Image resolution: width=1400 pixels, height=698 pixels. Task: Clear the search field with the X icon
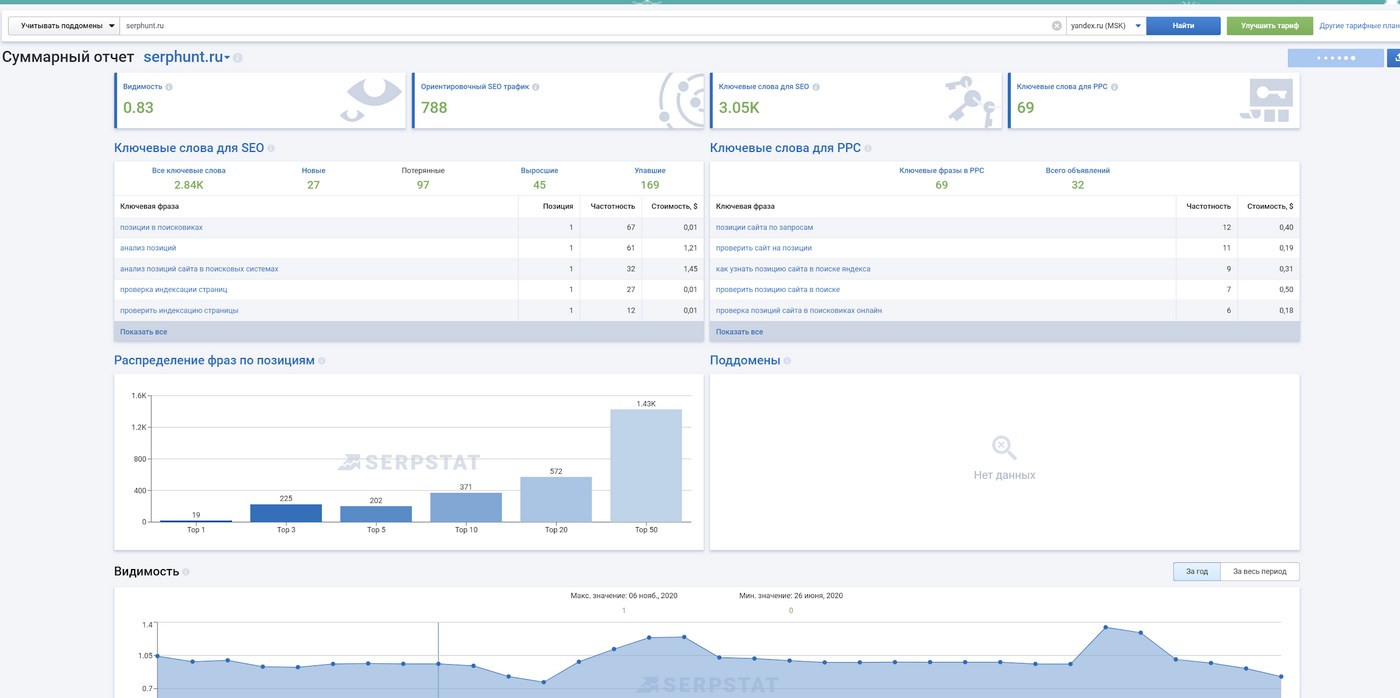coord(1057,26)
